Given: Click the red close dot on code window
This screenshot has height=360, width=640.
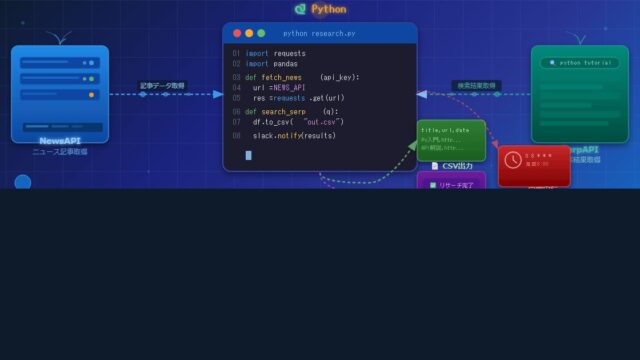Looking at the screenshot, I should [237, 33].
